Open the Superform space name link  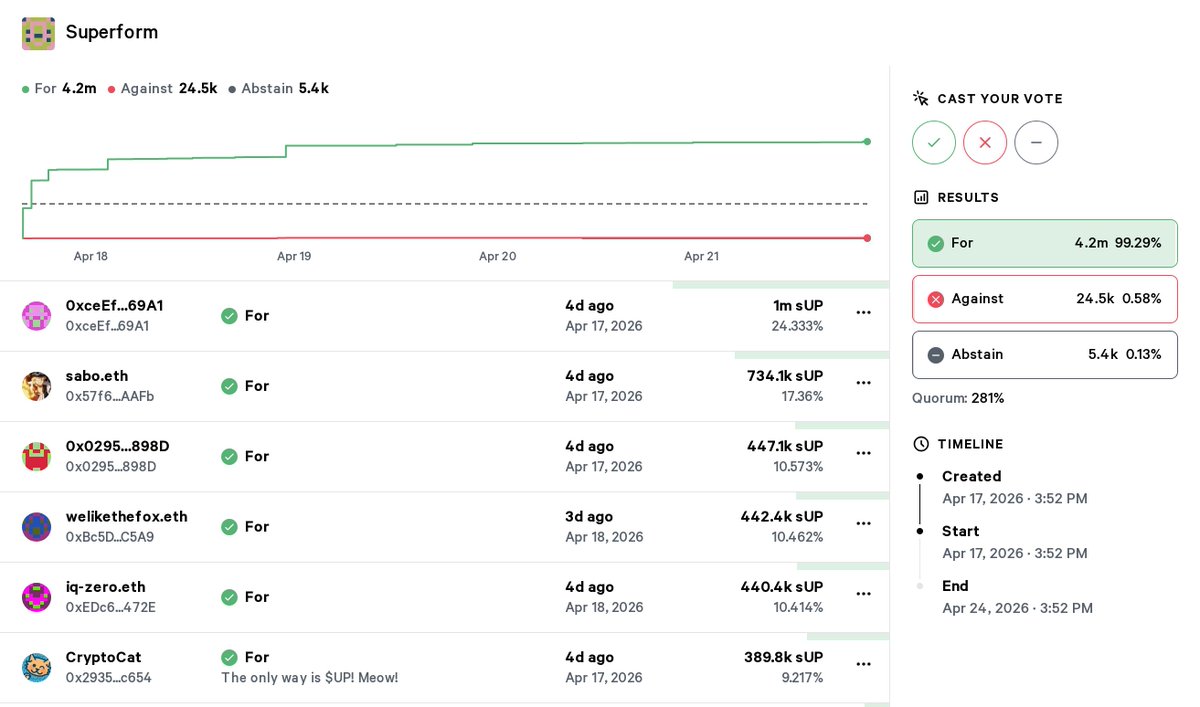[112, 32]
